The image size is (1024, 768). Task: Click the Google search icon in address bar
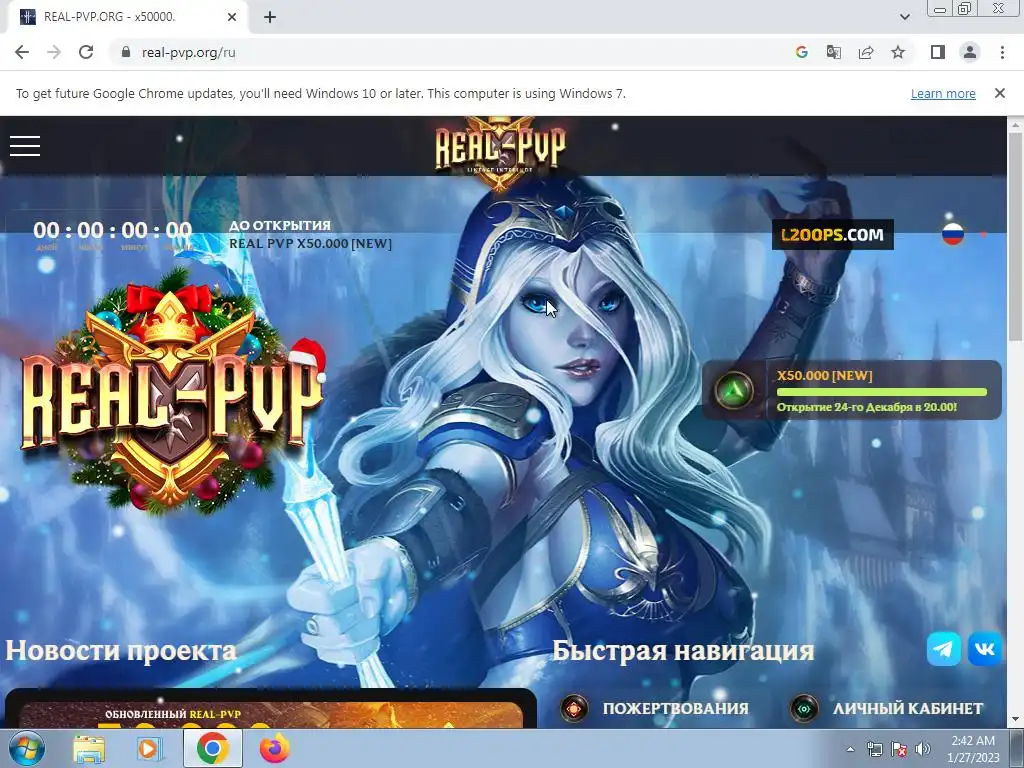point(801,52)
